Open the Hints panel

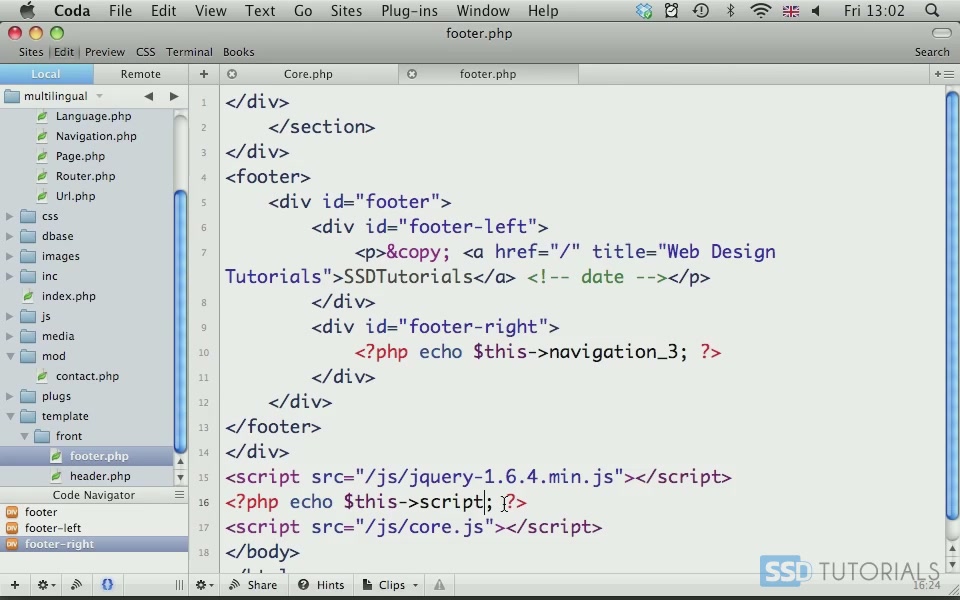point(321,585)
